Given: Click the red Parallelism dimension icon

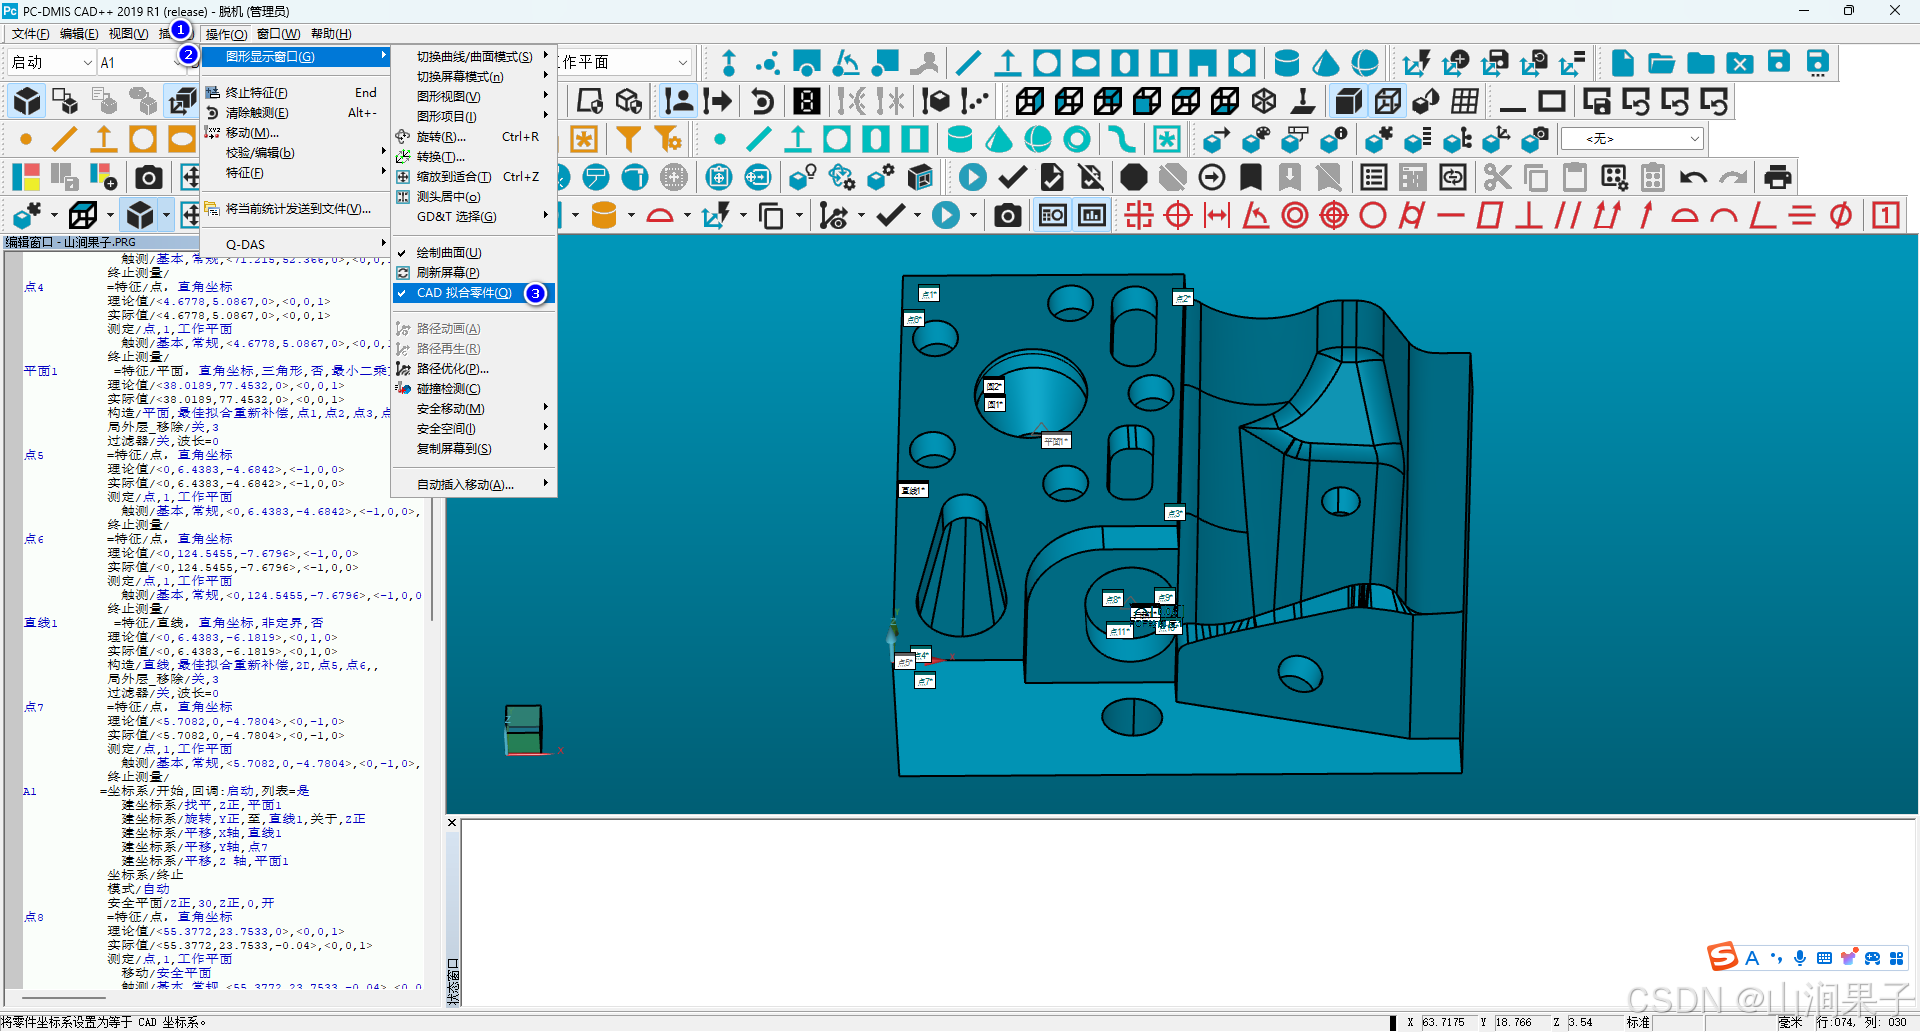Looking at the screenshot, I should point(1567,215).
